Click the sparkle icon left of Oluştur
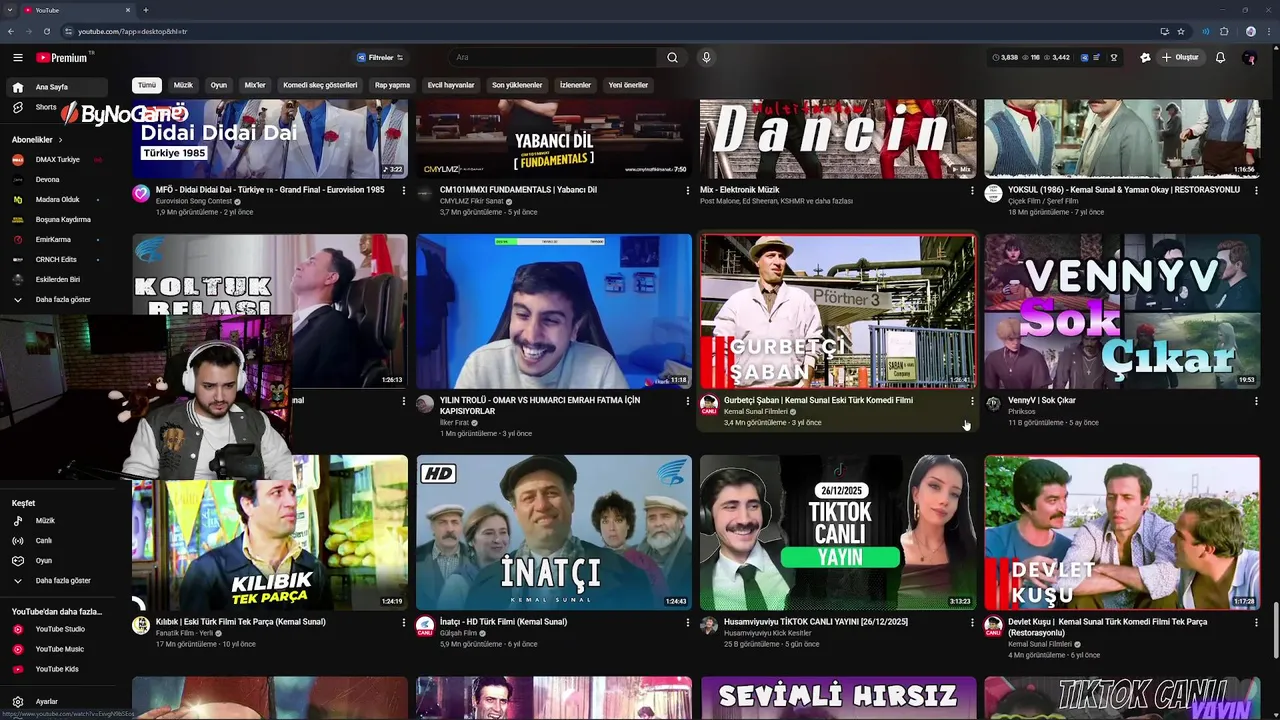 pos(1145,58)
